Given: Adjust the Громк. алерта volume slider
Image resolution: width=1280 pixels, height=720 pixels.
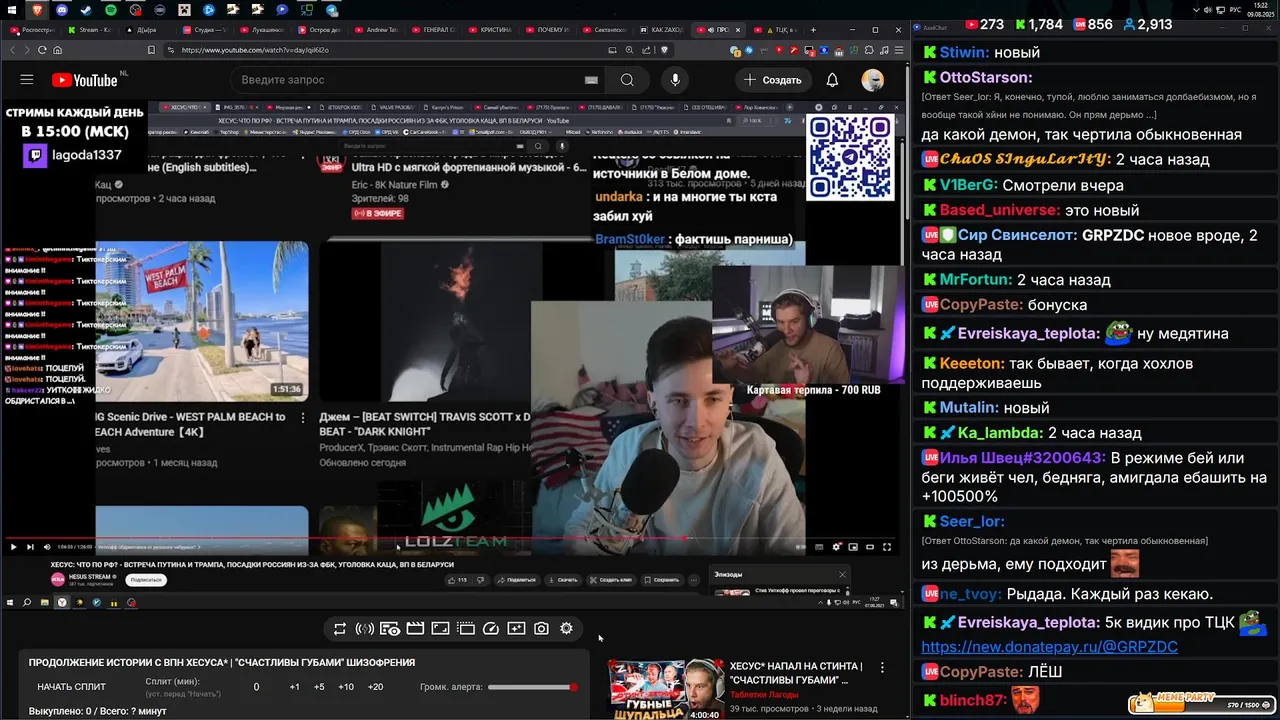Looking at the screenshot, I should pos(533,687).
